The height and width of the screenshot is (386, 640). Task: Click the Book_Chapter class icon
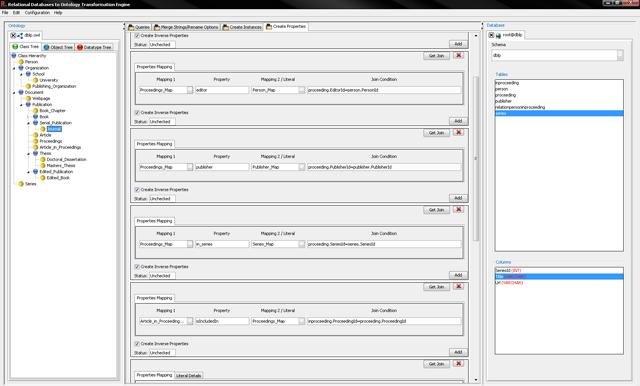pos(36,111)
